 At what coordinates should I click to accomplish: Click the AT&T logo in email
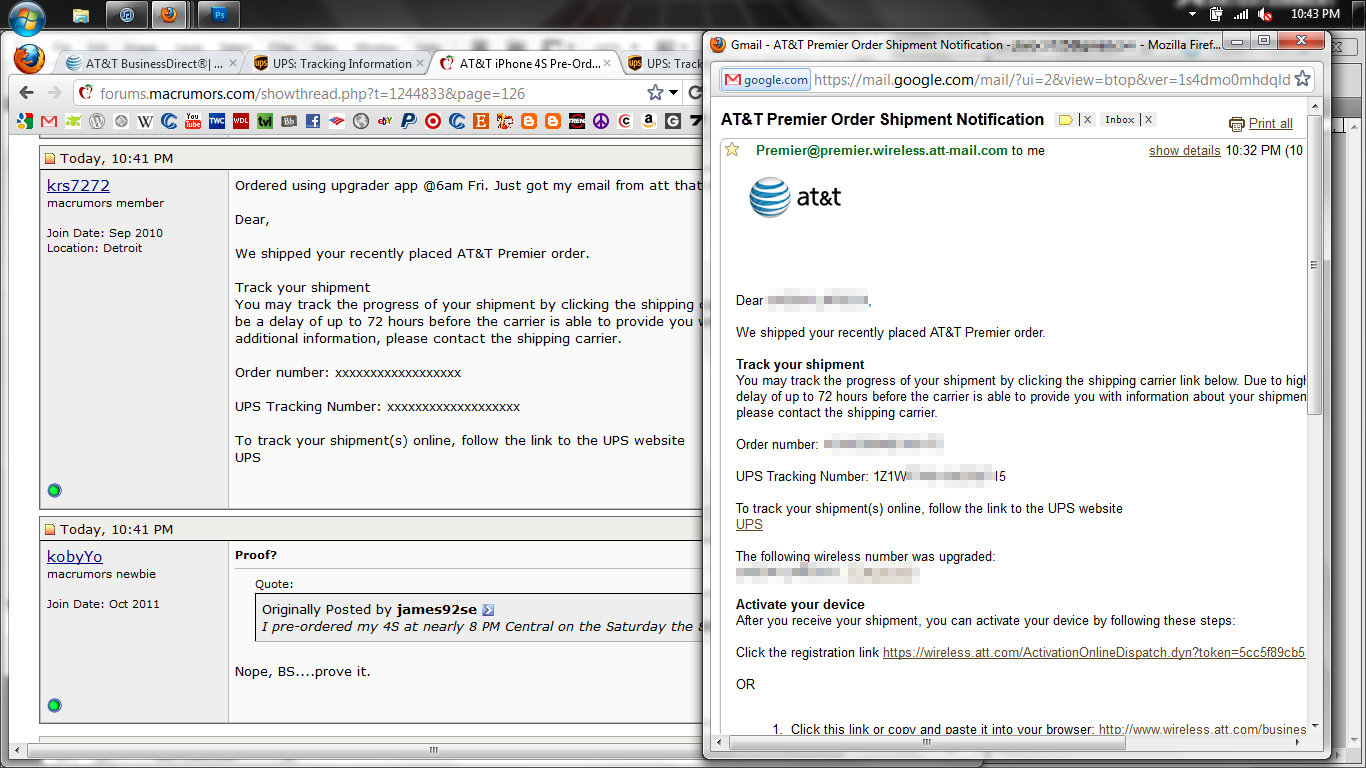pyautogui.click(x=795, y=197)
